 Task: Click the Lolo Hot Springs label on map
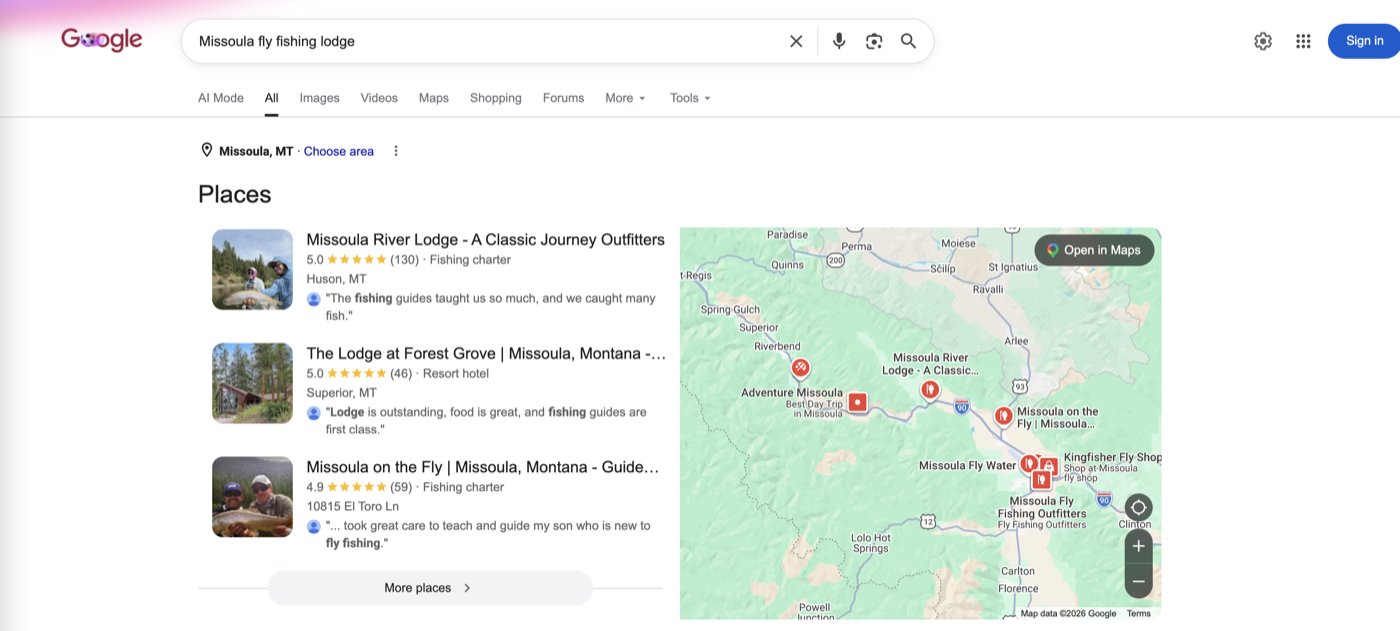coord(870,543)
